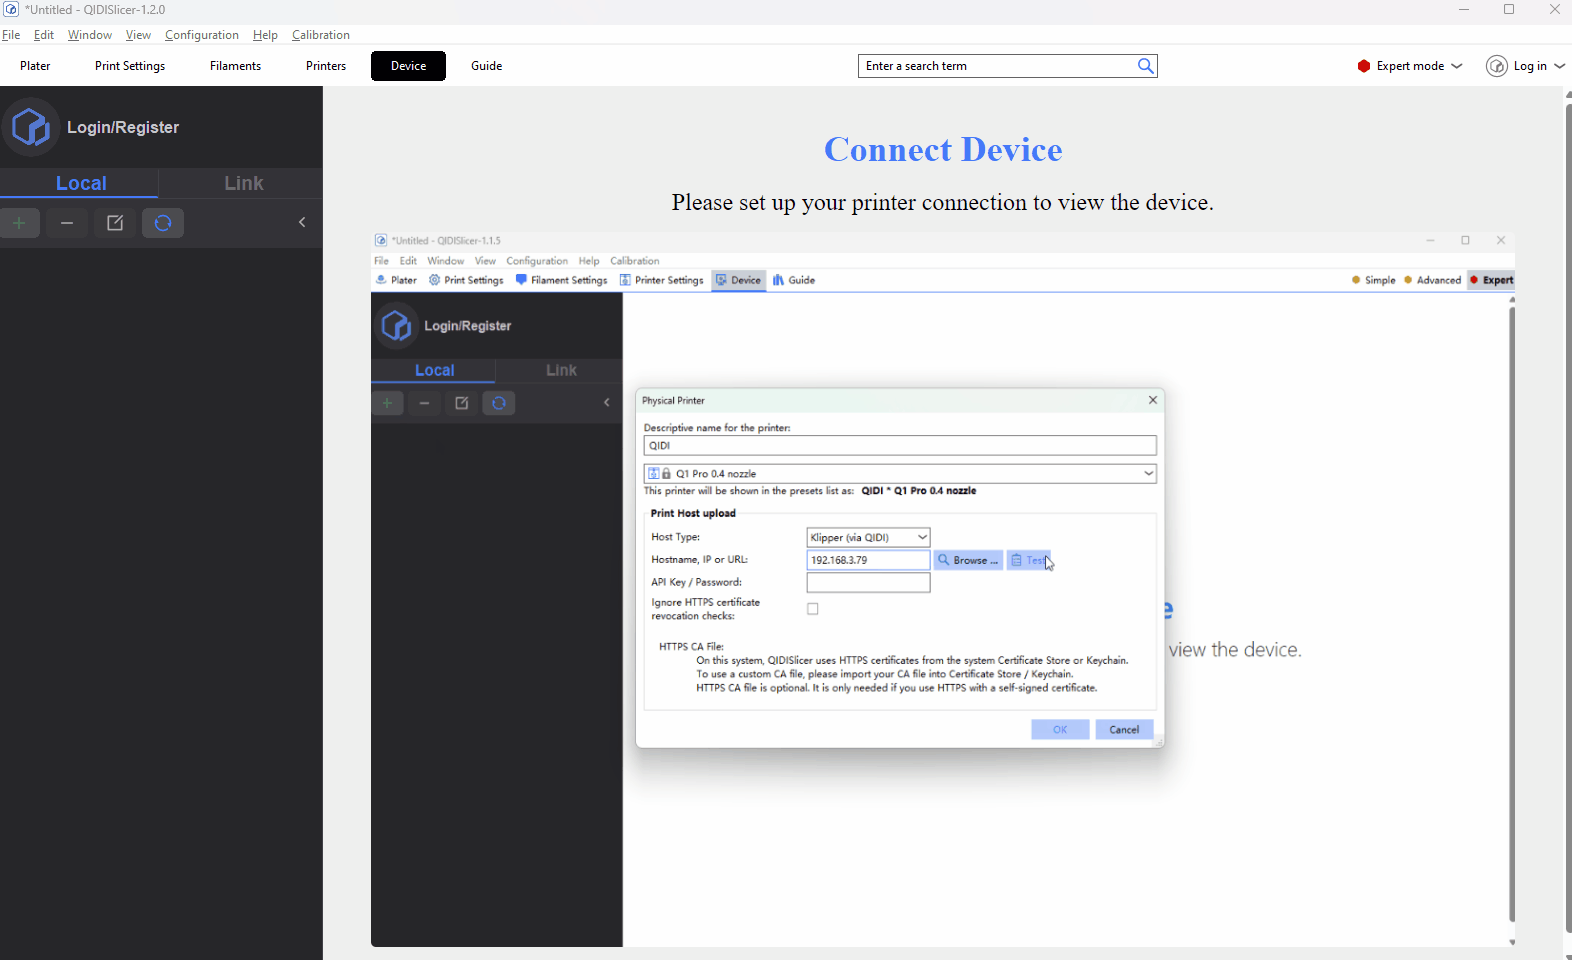Open the View menu of QIDISlicer-1.2.0
Screen dimensions: 1572x960
point(138,35)
